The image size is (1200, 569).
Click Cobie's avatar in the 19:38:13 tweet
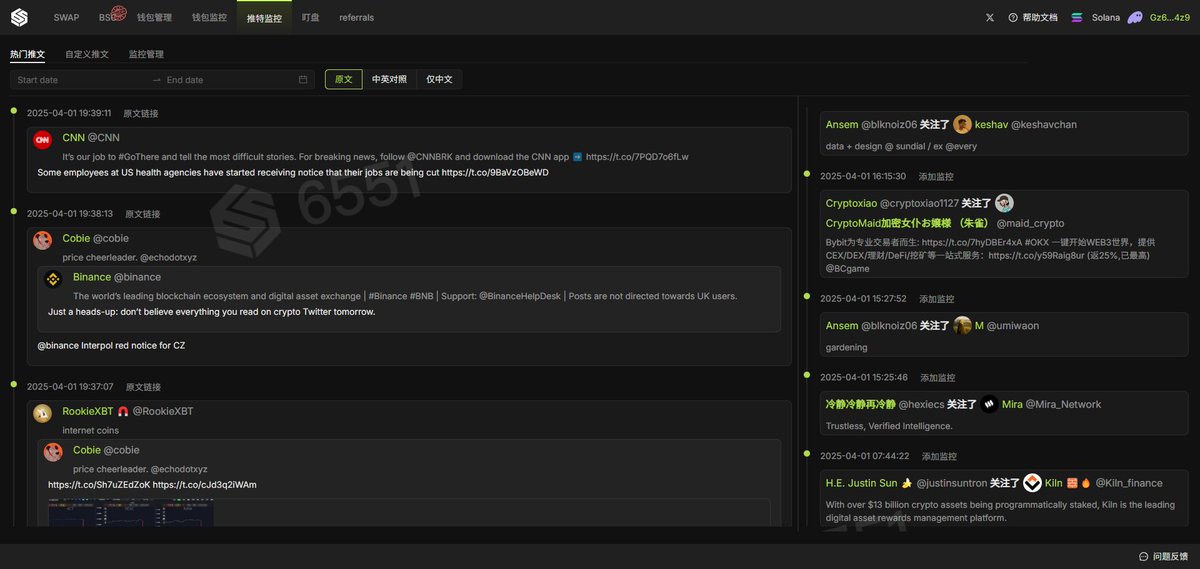(42, 240)
